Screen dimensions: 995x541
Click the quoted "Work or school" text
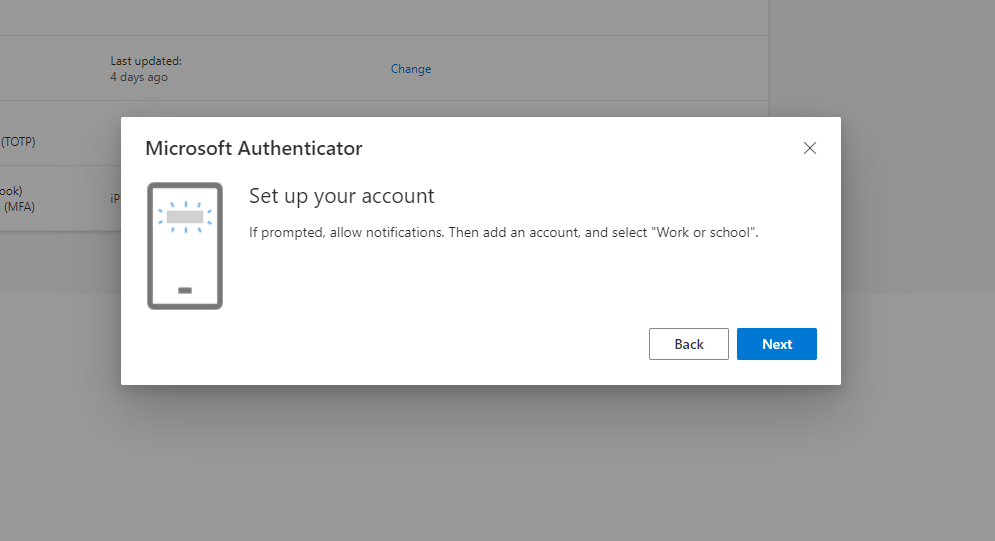(x=704, y=232)
